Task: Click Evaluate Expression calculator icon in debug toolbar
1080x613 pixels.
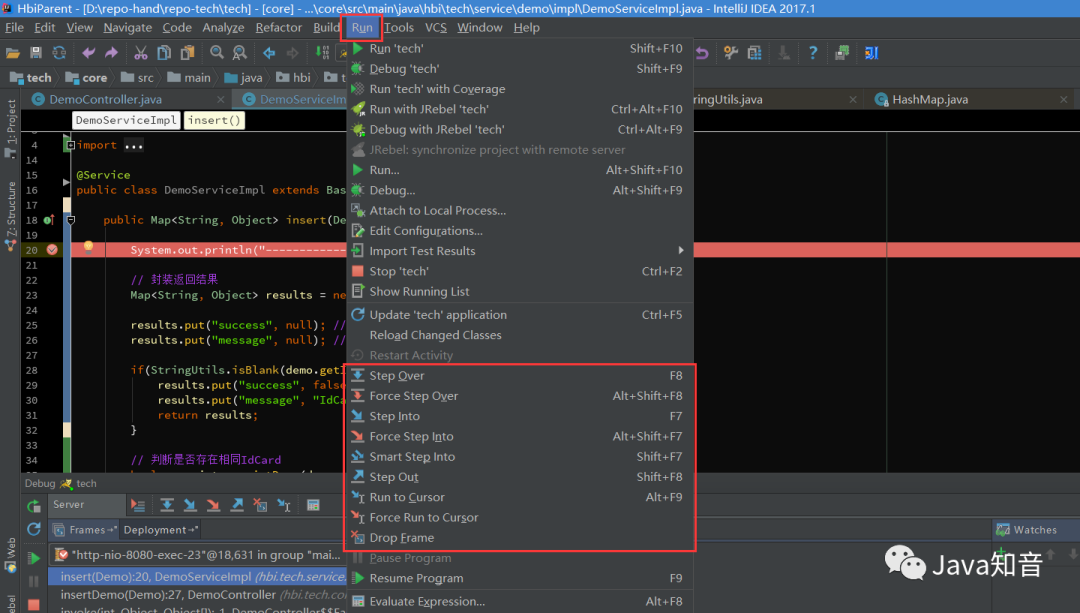Action: 313,506
